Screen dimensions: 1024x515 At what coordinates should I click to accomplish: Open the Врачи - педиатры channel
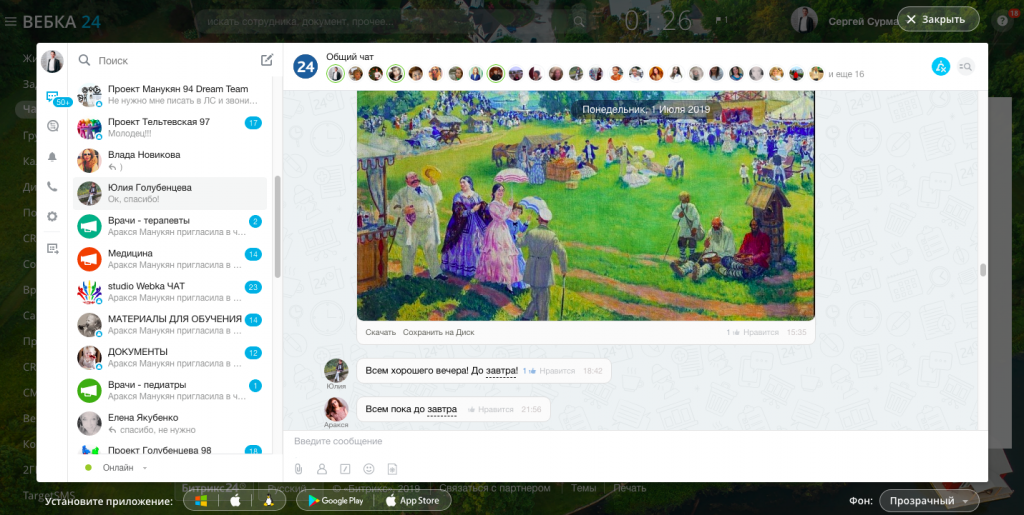click(x=170, y=390)
